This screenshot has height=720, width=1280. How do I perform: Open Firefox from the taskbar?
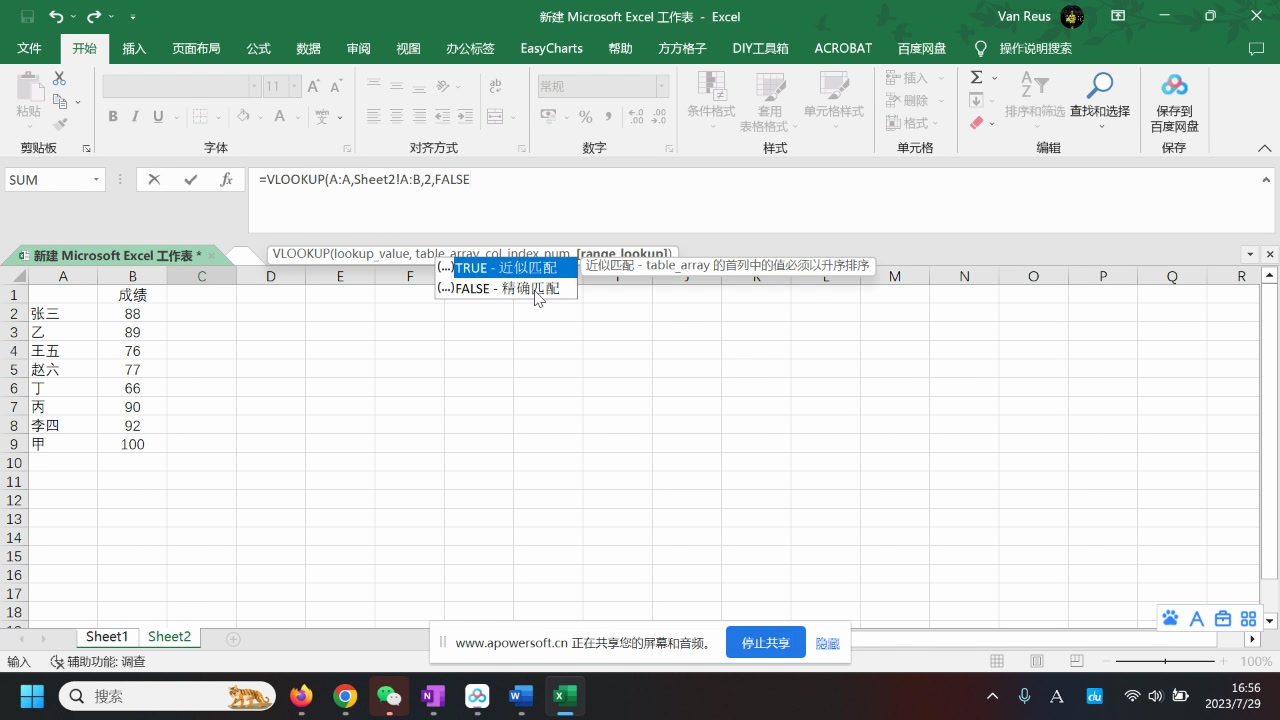301,696
